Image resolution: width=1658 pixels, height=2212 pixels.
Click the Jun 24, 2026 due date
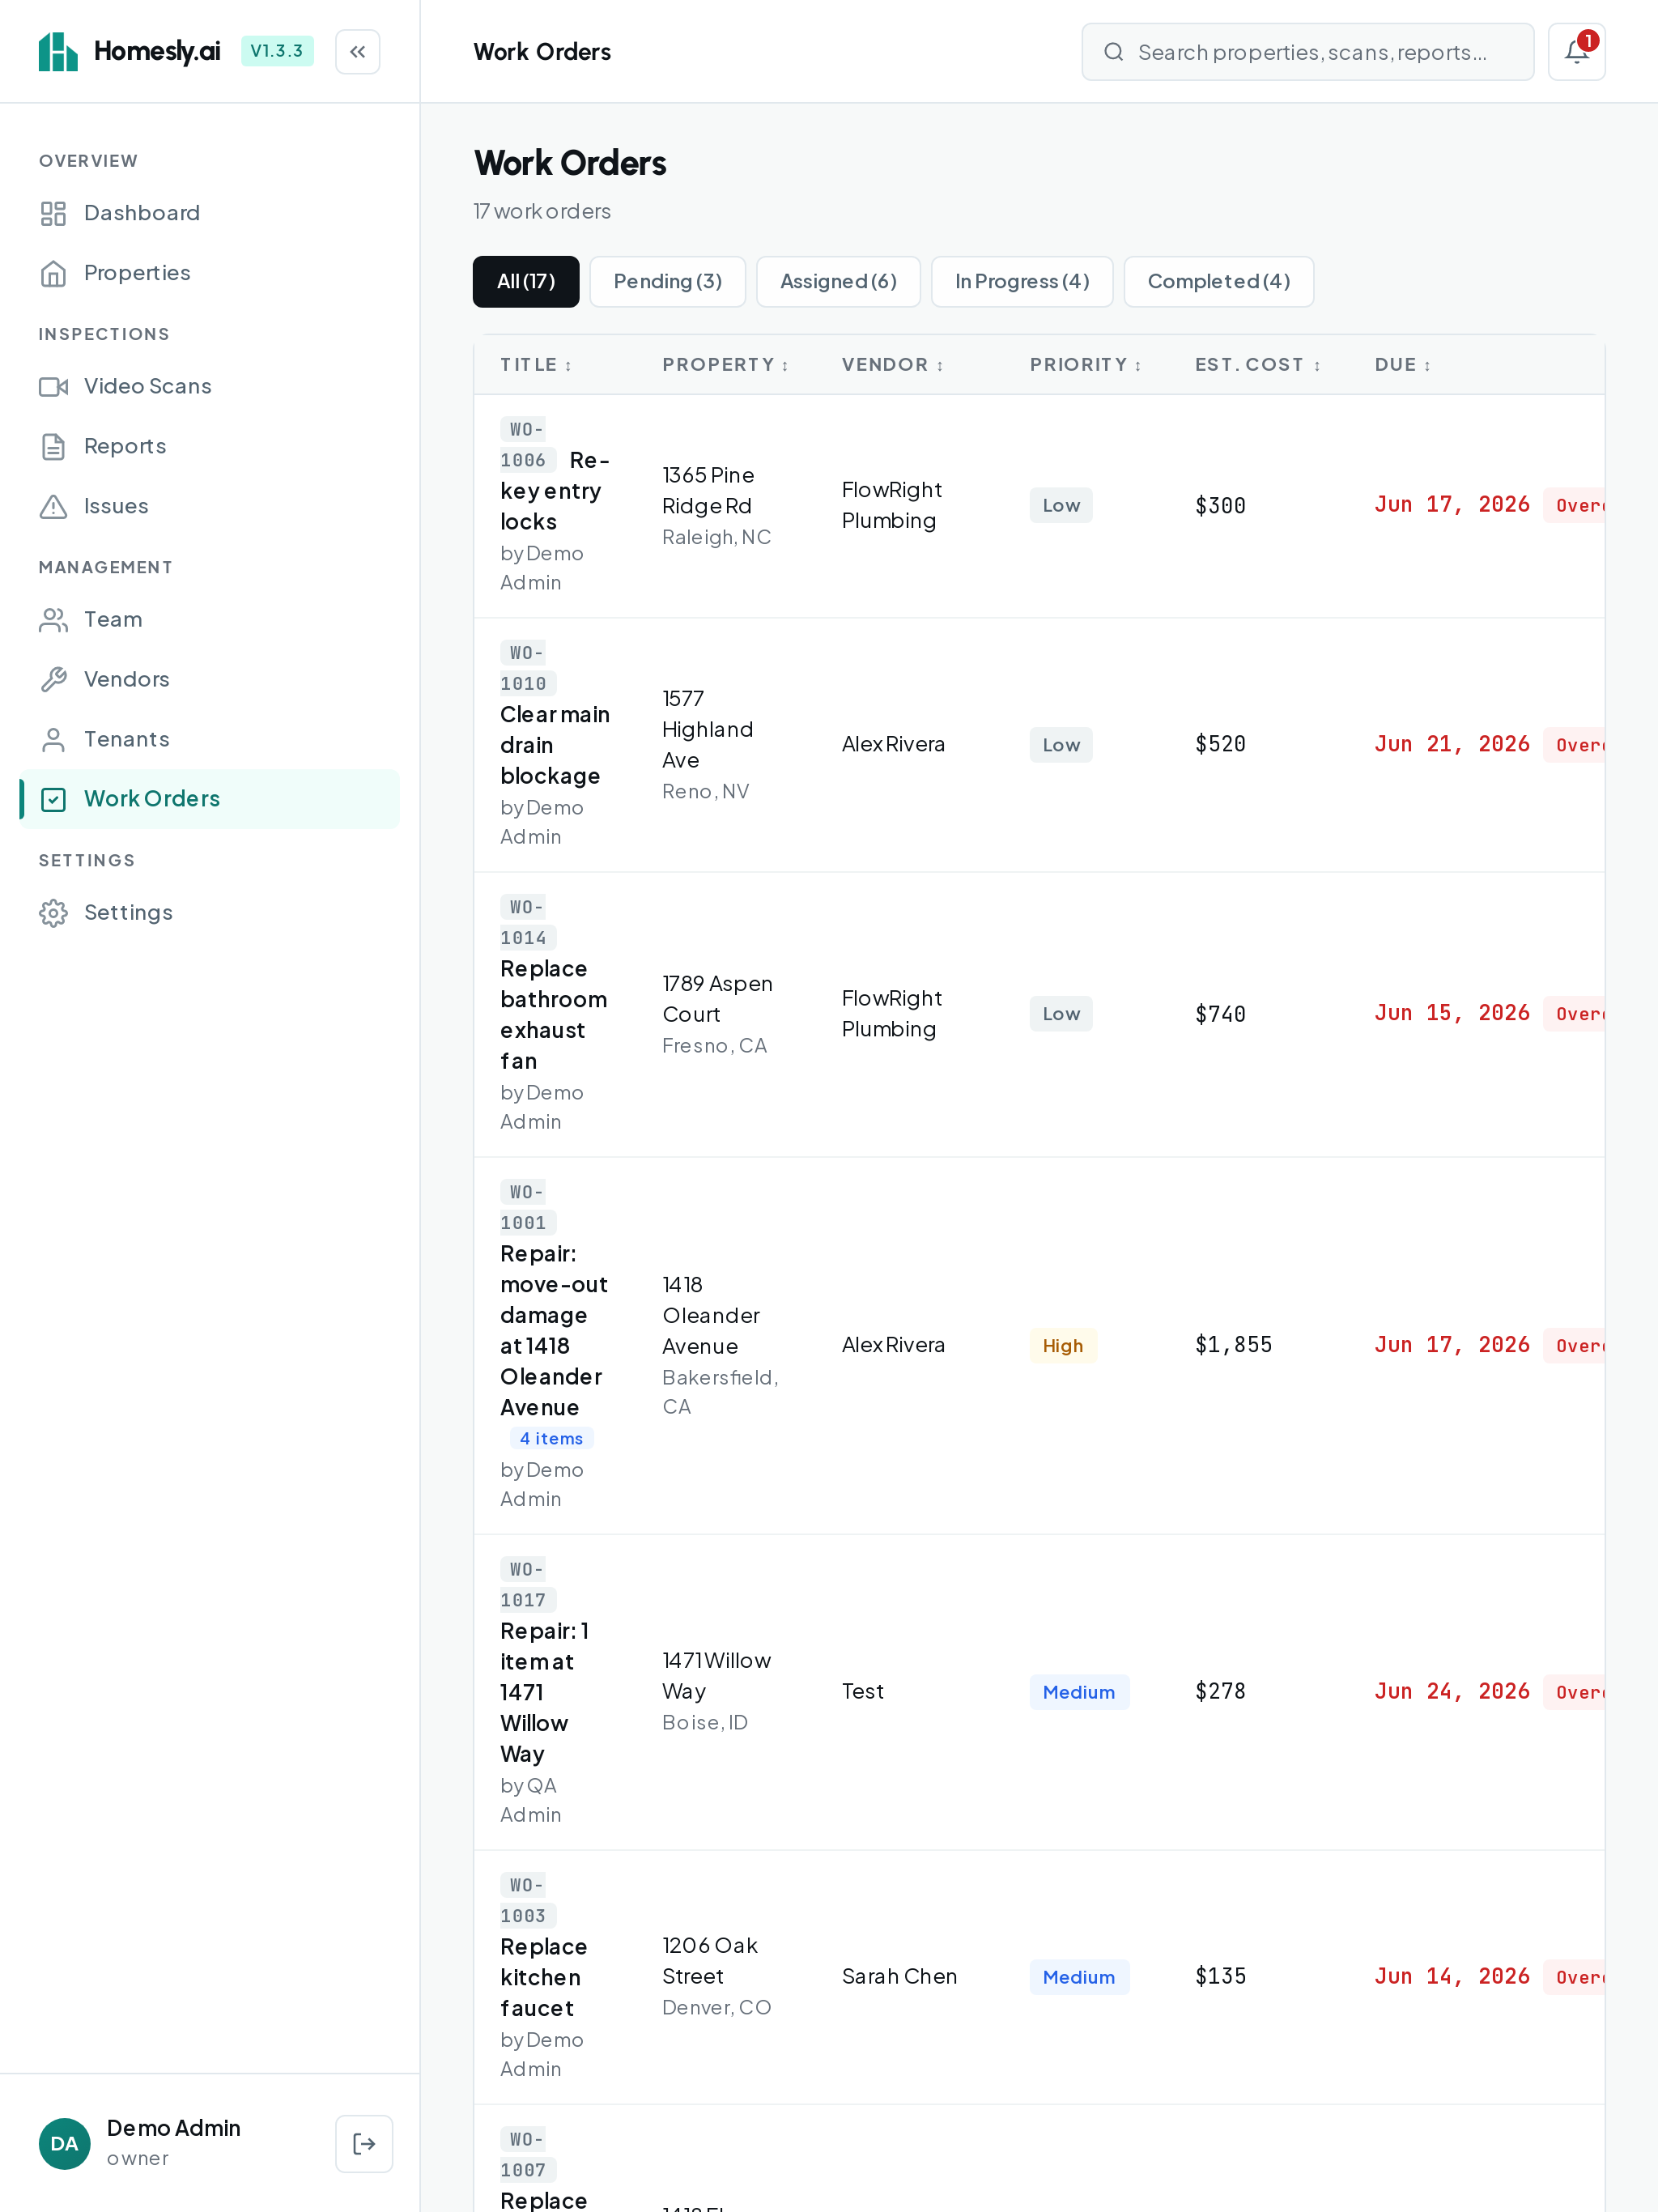click(x=1451, y=1691)
